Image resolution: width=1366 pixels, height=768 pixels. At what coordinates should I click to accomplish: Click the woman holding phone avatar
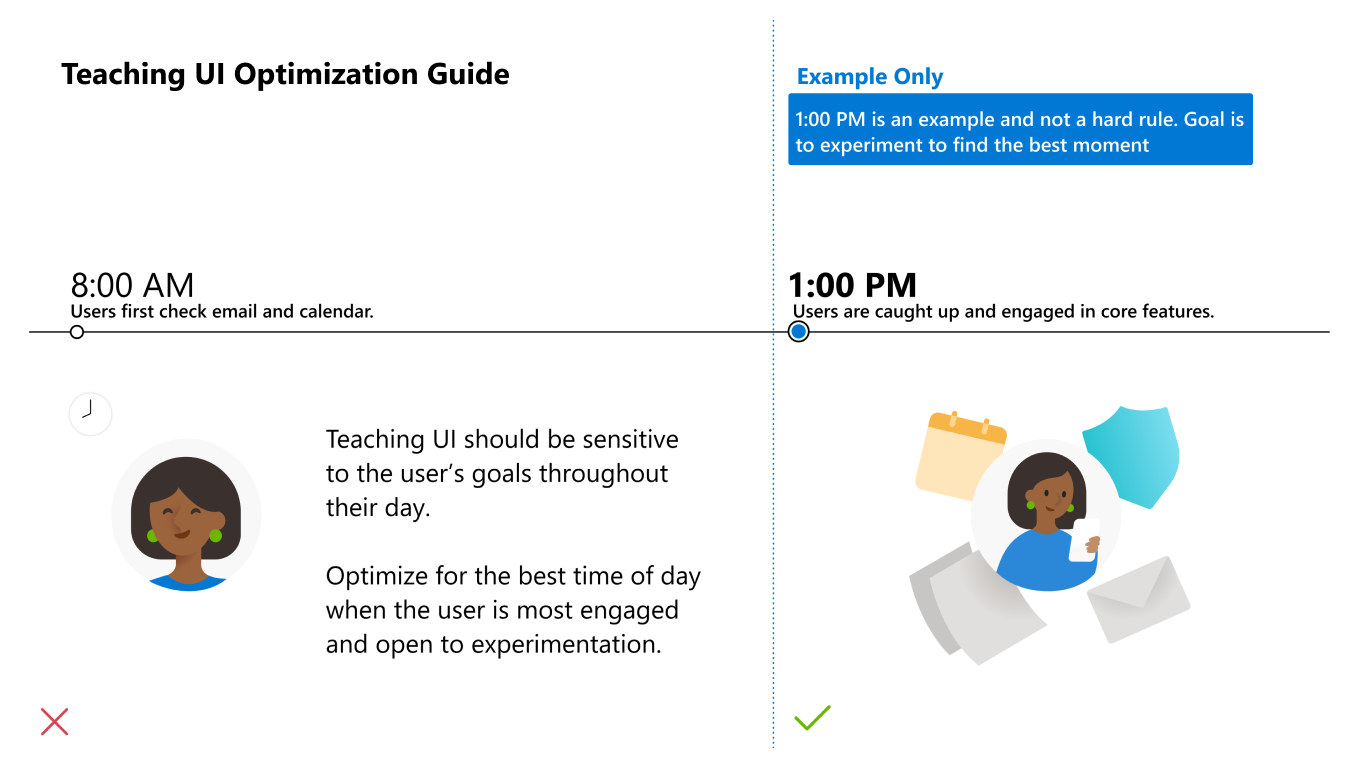(1046, 517)
